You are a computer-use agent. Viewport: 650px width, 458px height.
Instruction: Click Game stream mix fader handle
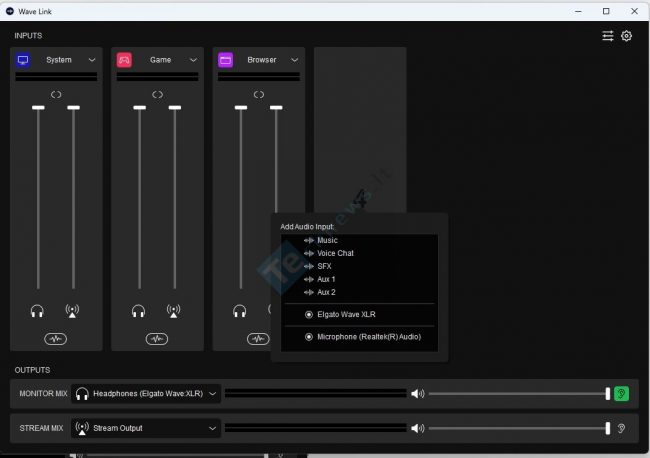[x=175, y=108]
